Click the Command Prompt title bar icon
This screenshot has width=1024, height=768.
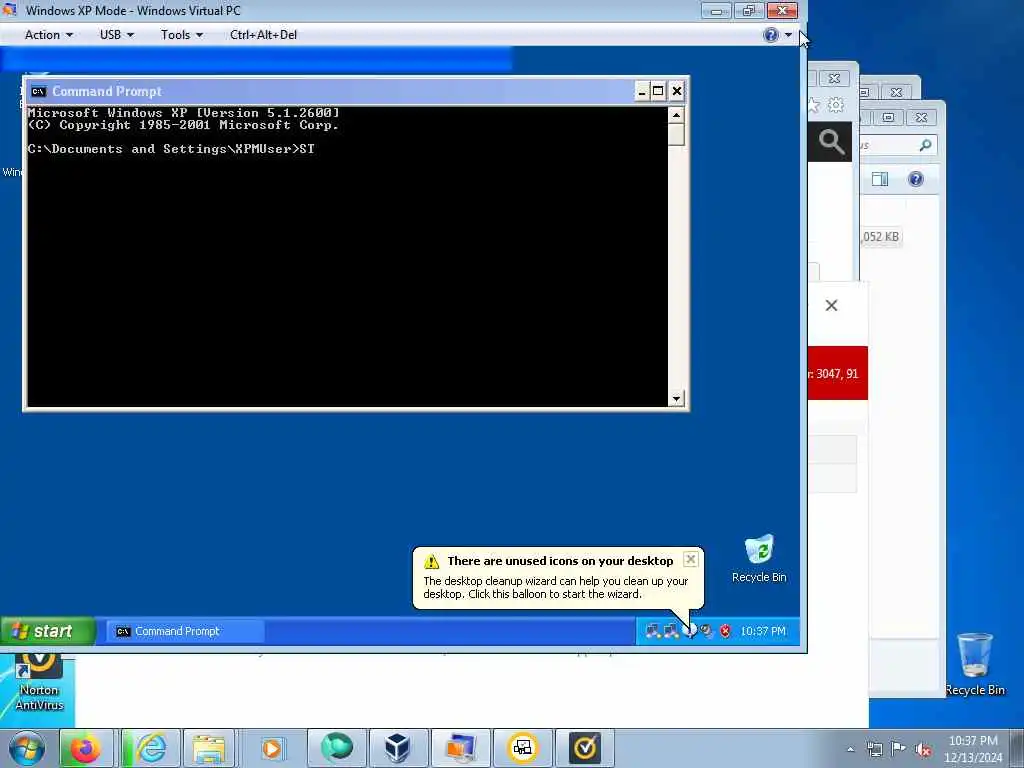[39, 91]
